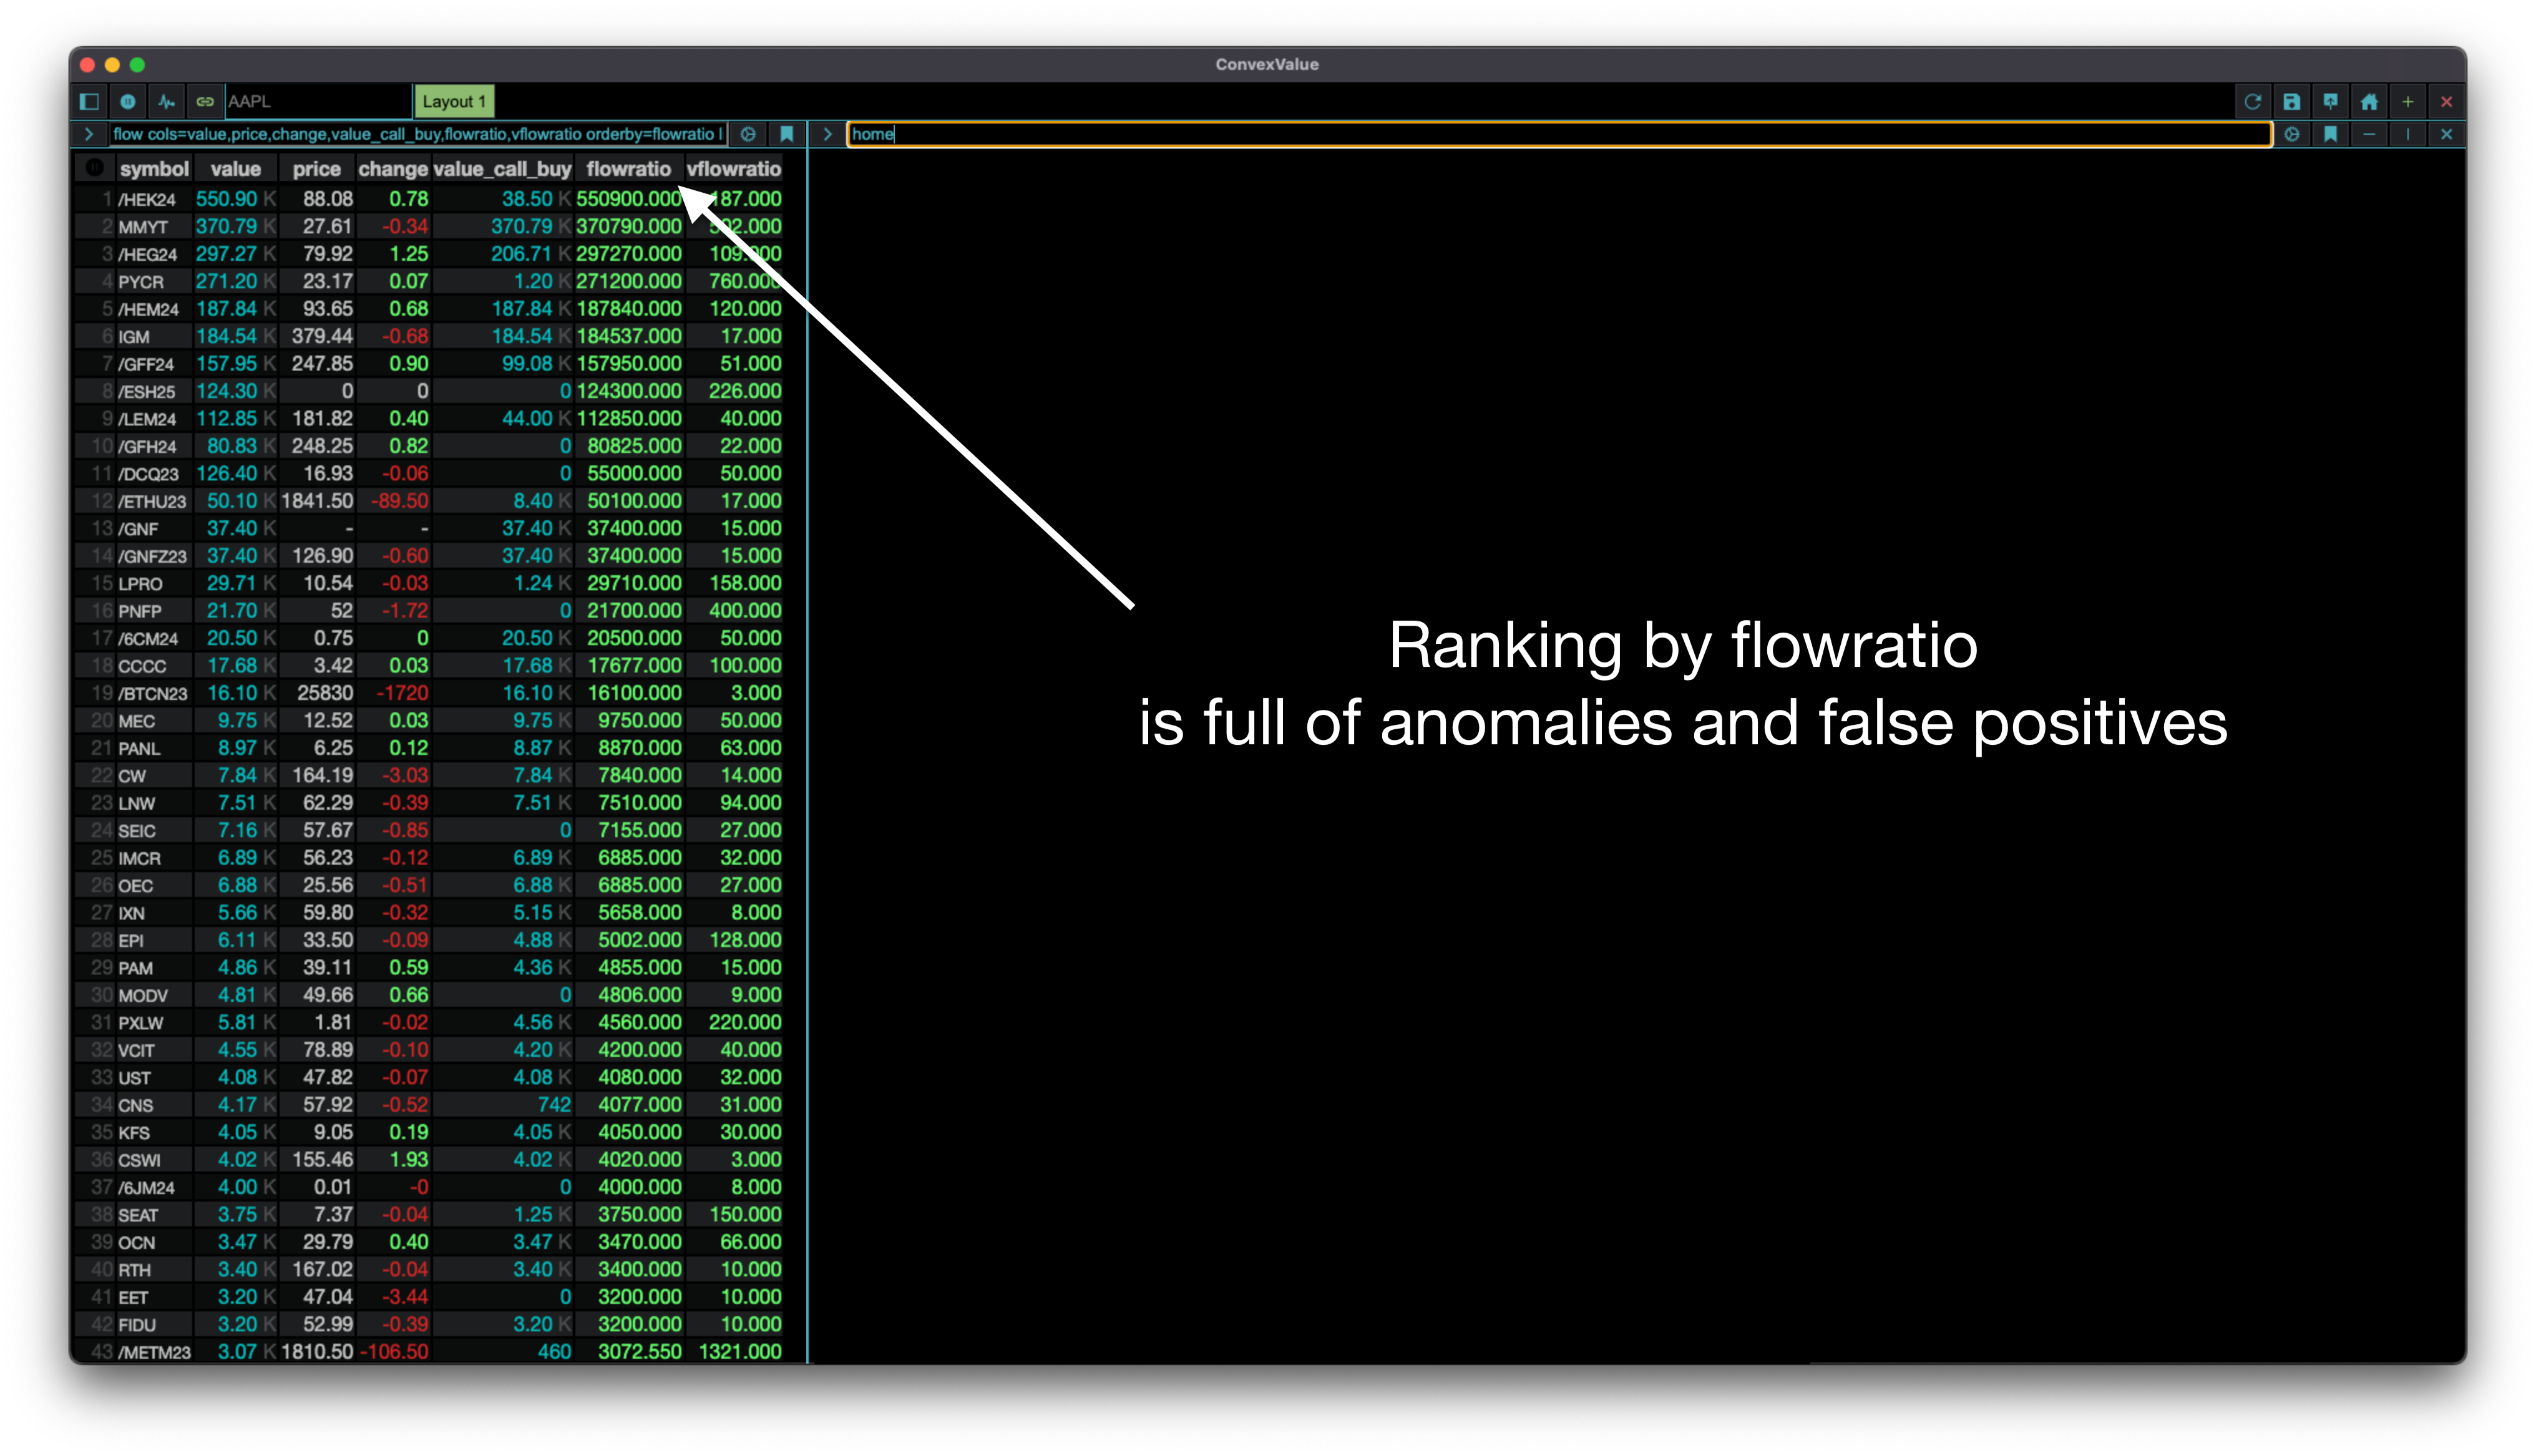
Task: Bookmark the flow command panel
Action: pos(787,134)
